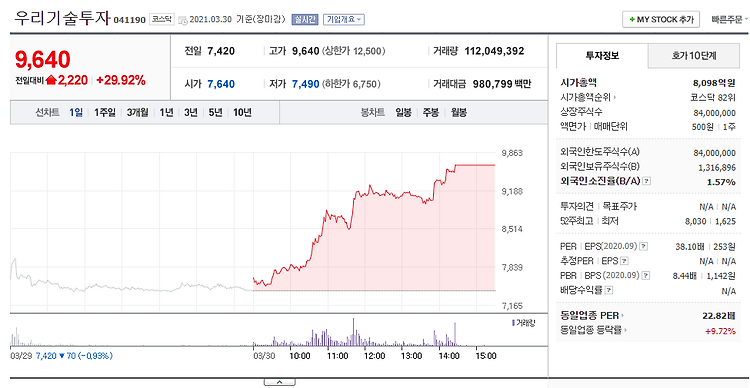Click the chart y-axis label 9,863
This screenshot has width=750, height=388.
coord(512,154)
